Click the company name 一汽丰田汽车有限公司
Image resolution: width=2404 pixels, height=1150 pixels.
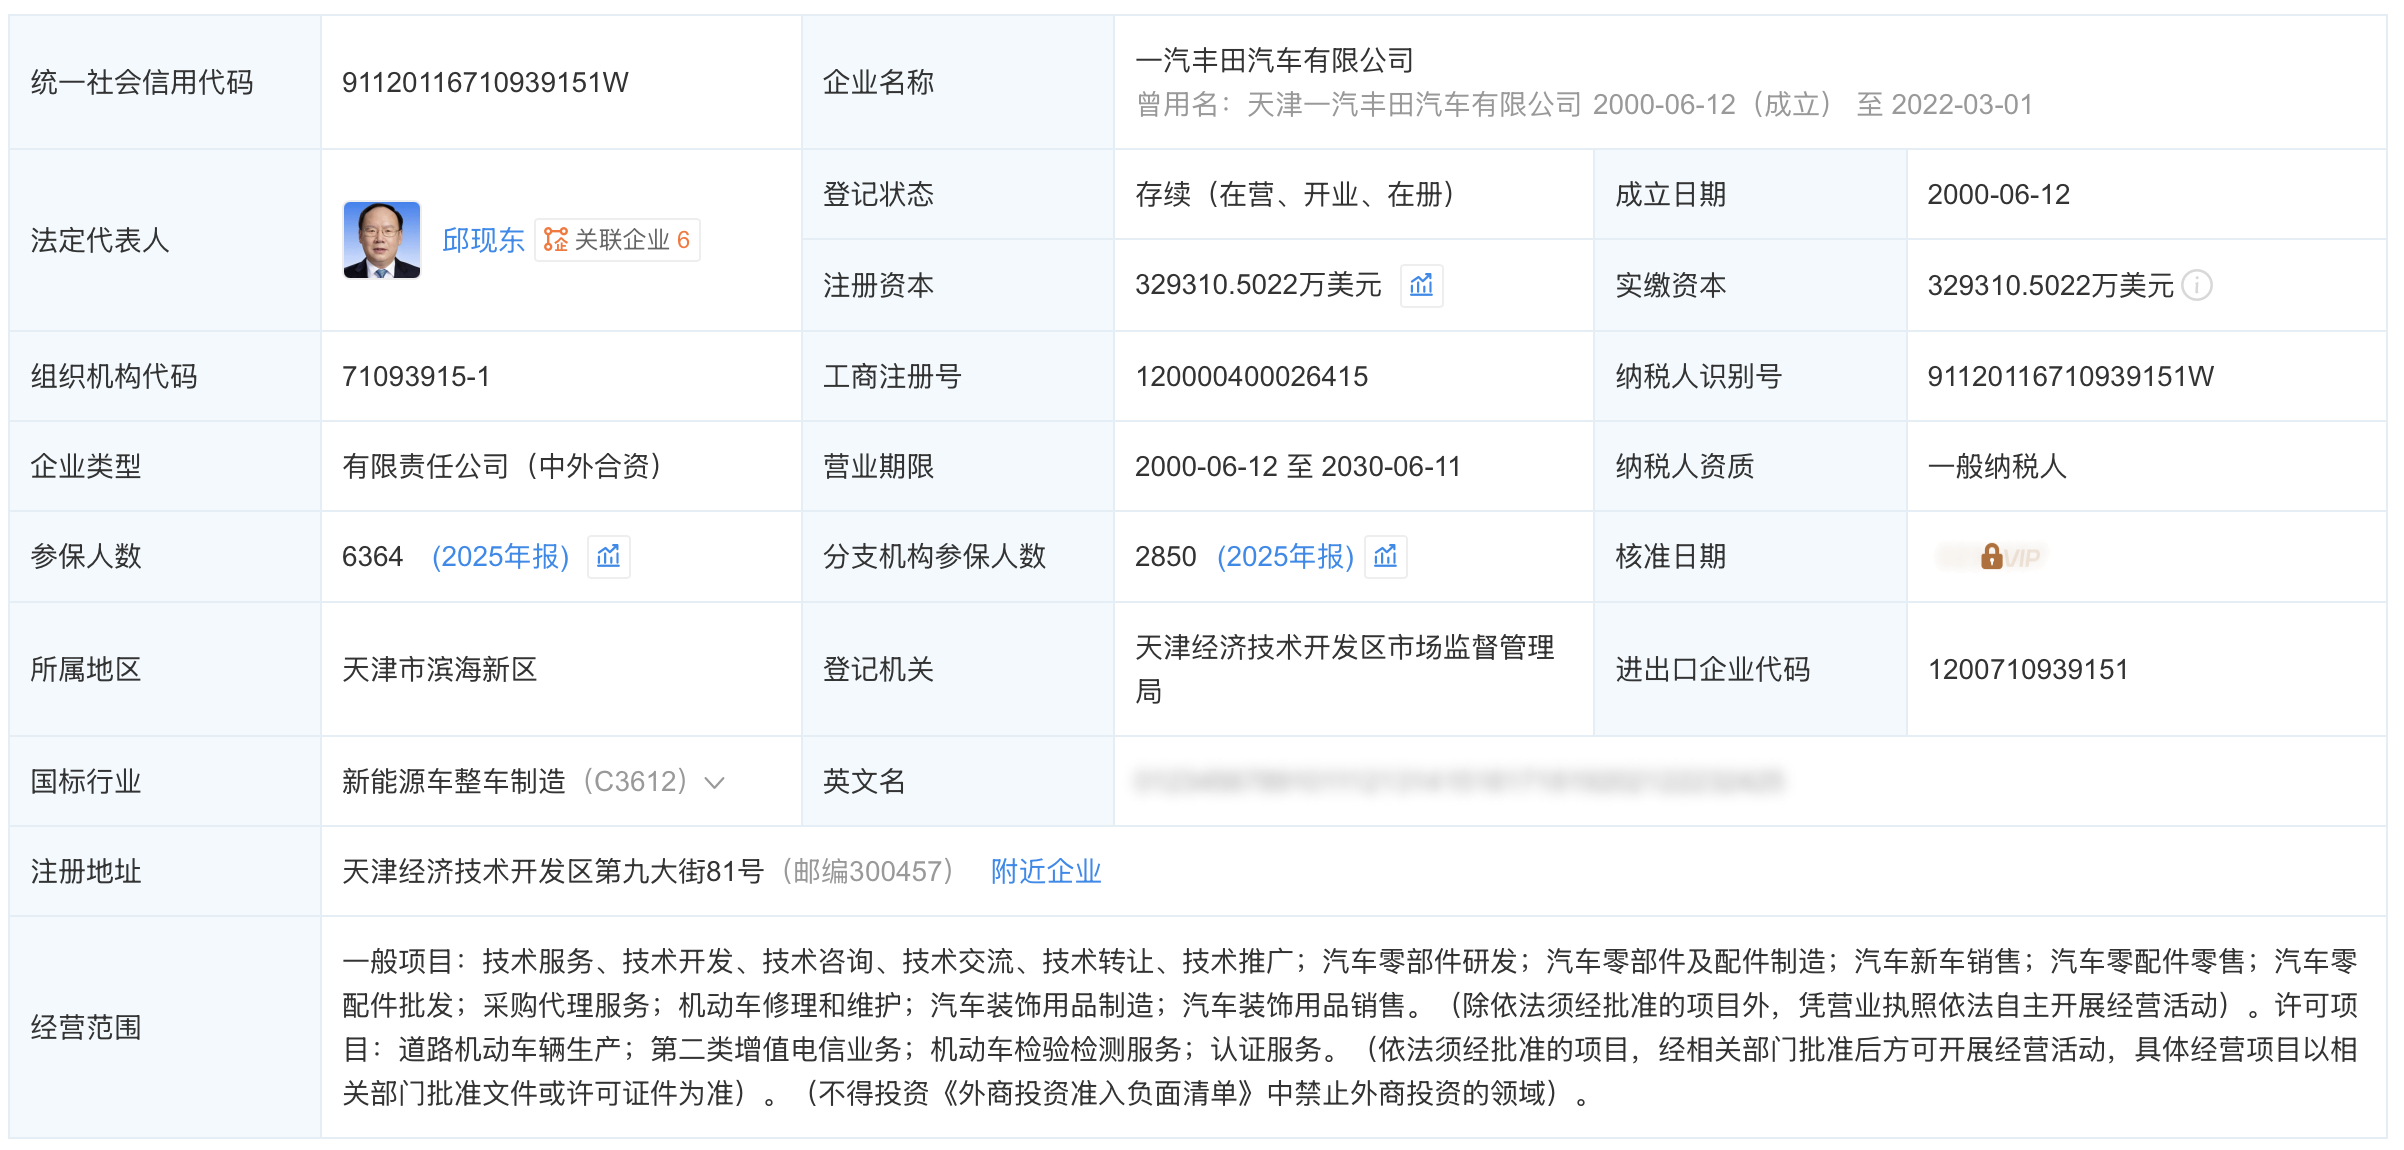tap(1274, 61)
